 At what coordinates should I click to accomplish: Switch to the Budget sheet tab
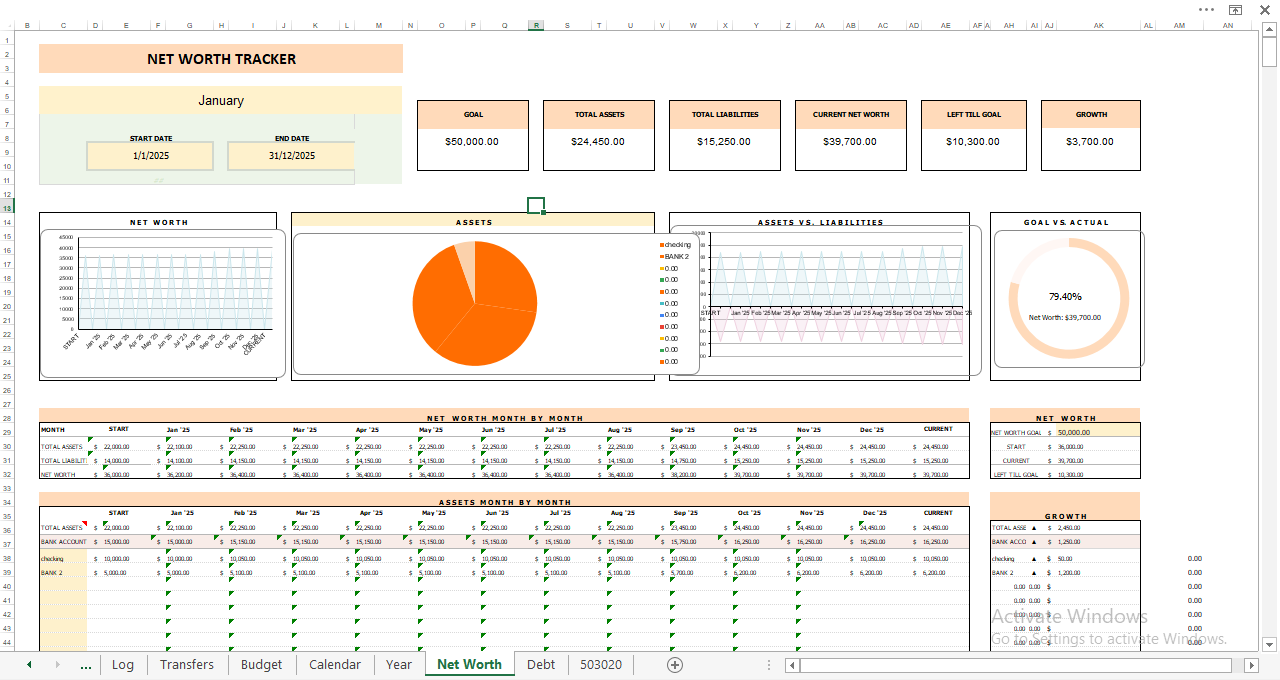coord(261,664)
